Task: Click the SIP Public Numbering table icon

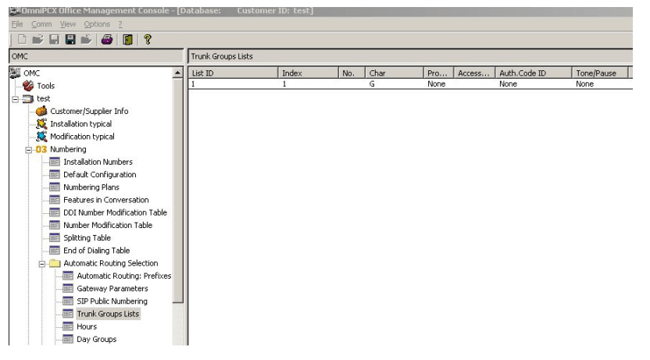Action: (x=68, y=301)
